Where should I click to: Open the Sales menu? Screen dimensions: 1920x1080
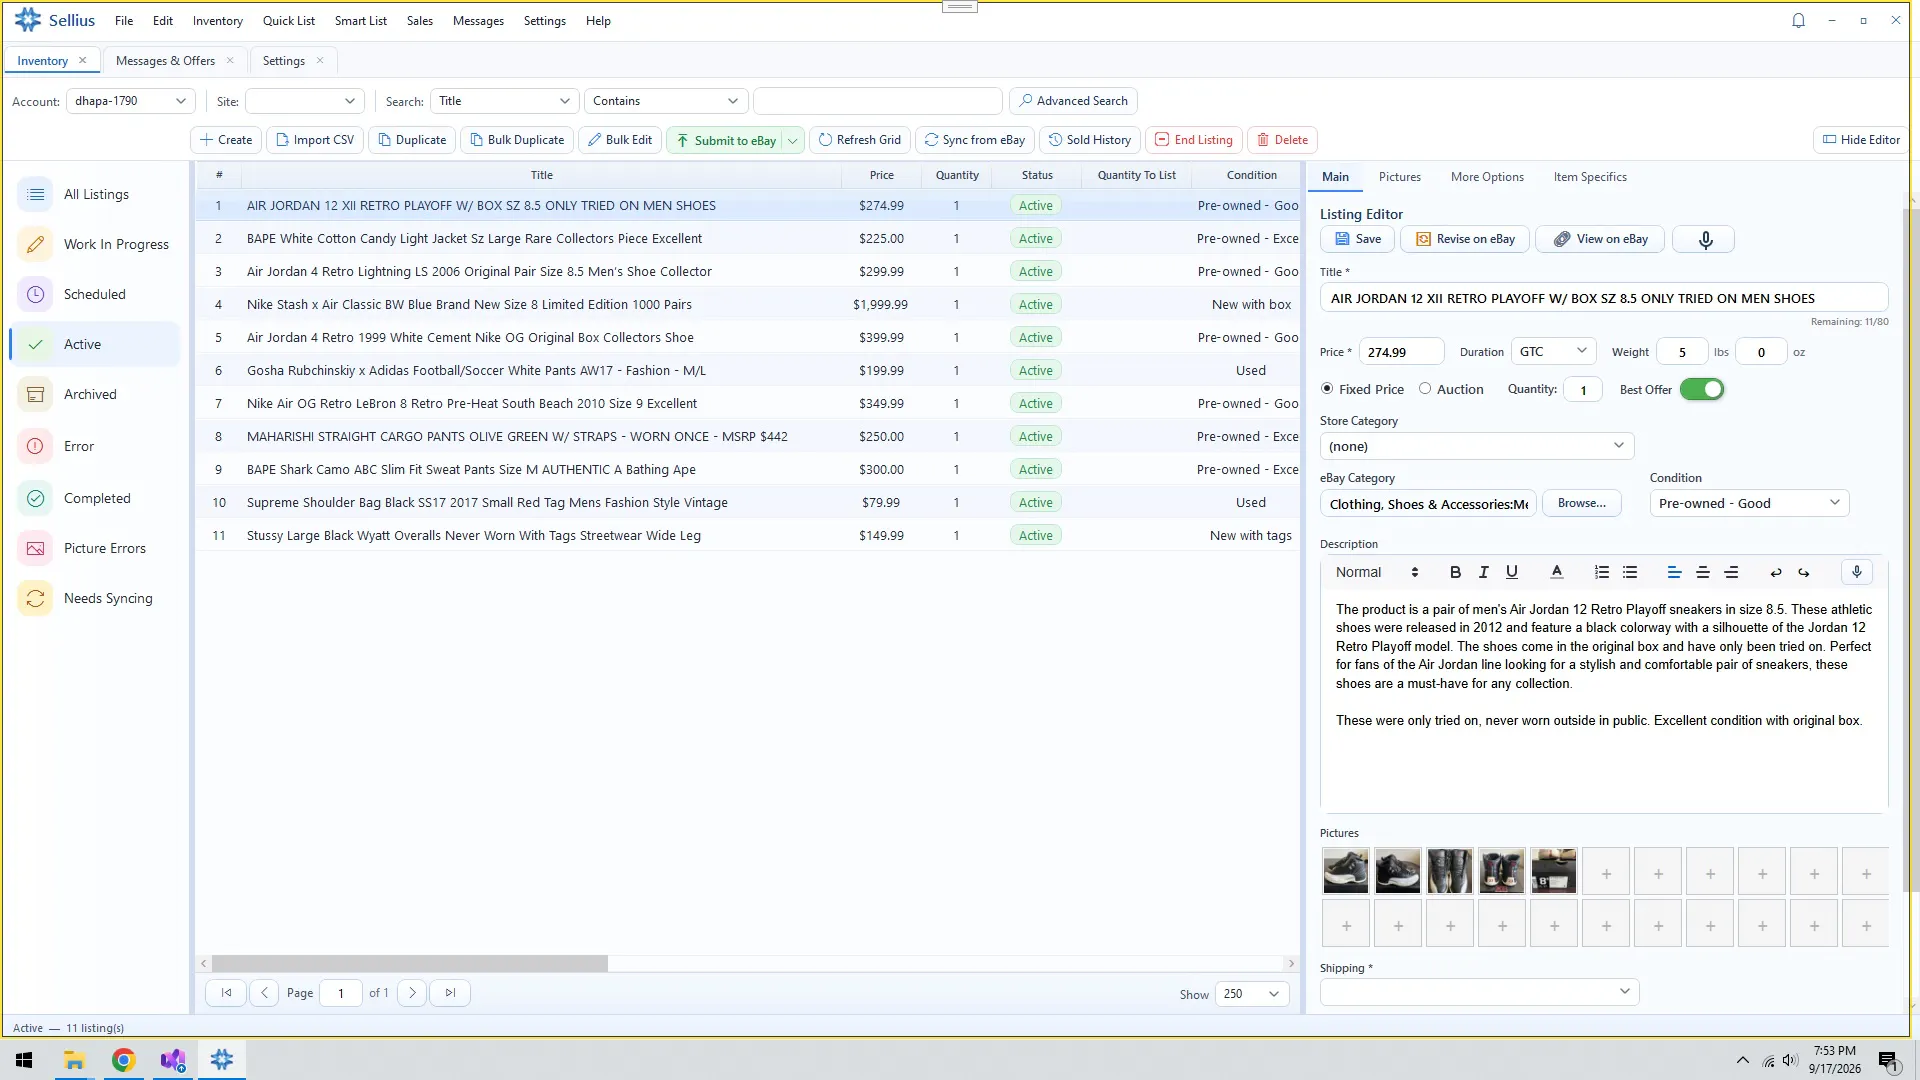point(419,21)
